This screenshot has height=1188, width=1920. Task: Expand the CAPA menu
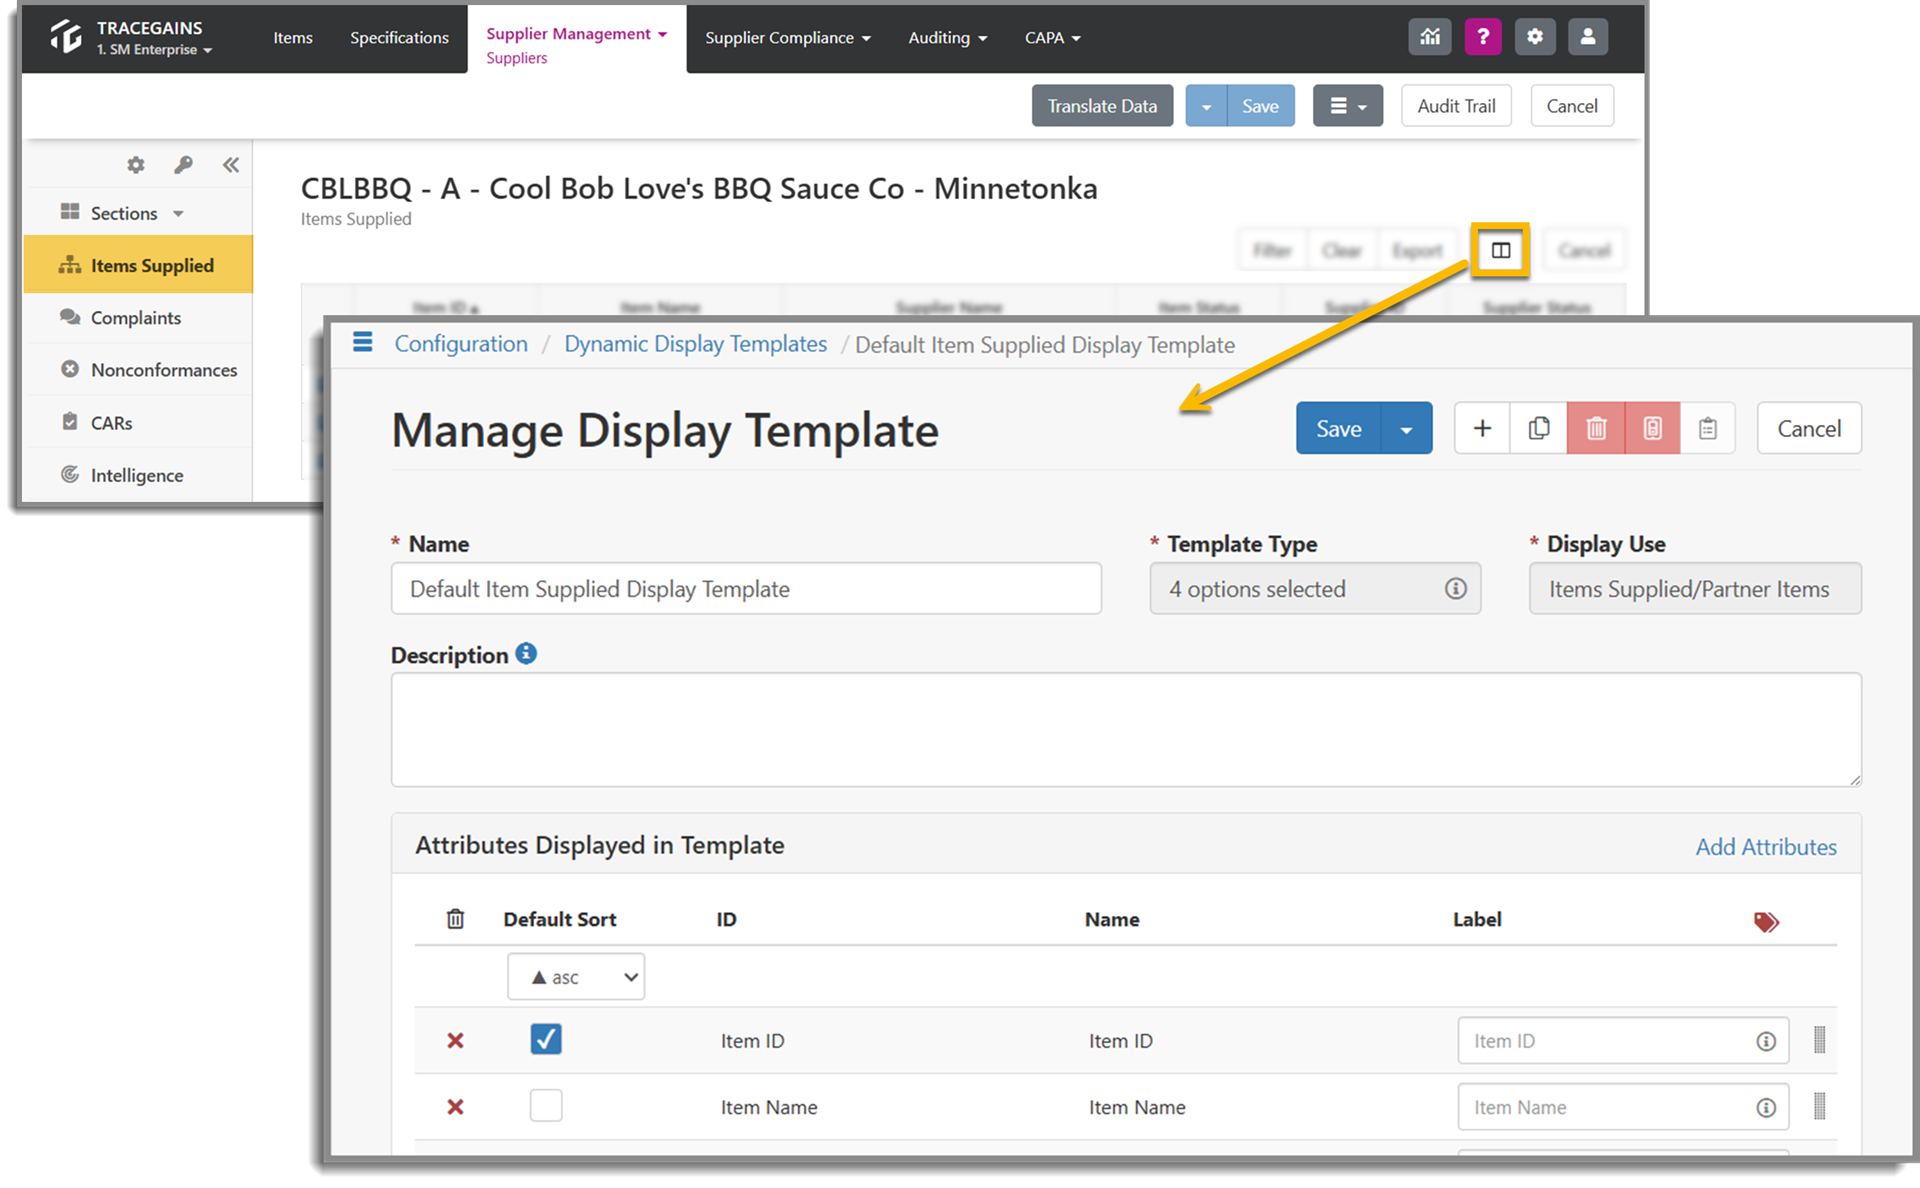click(x=1053, y=38)
